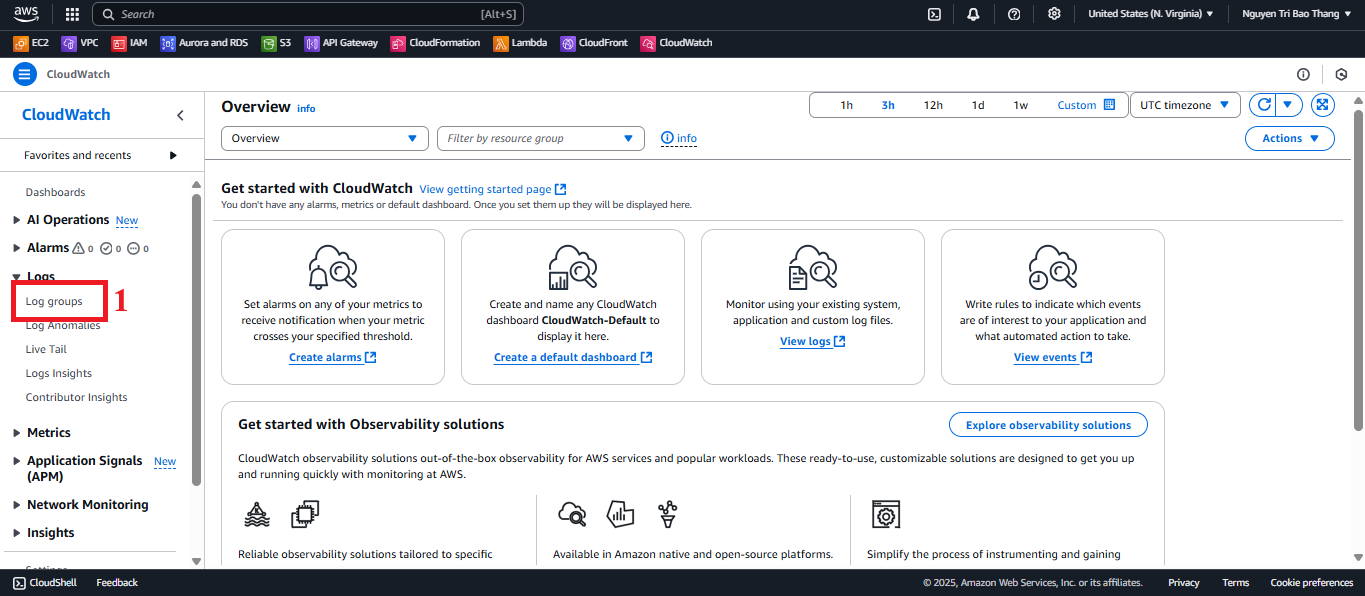Image resolution: width=1365 pixels, height=596 pixels.
Task: Click the AWS search field
Action: coord(308,14)
